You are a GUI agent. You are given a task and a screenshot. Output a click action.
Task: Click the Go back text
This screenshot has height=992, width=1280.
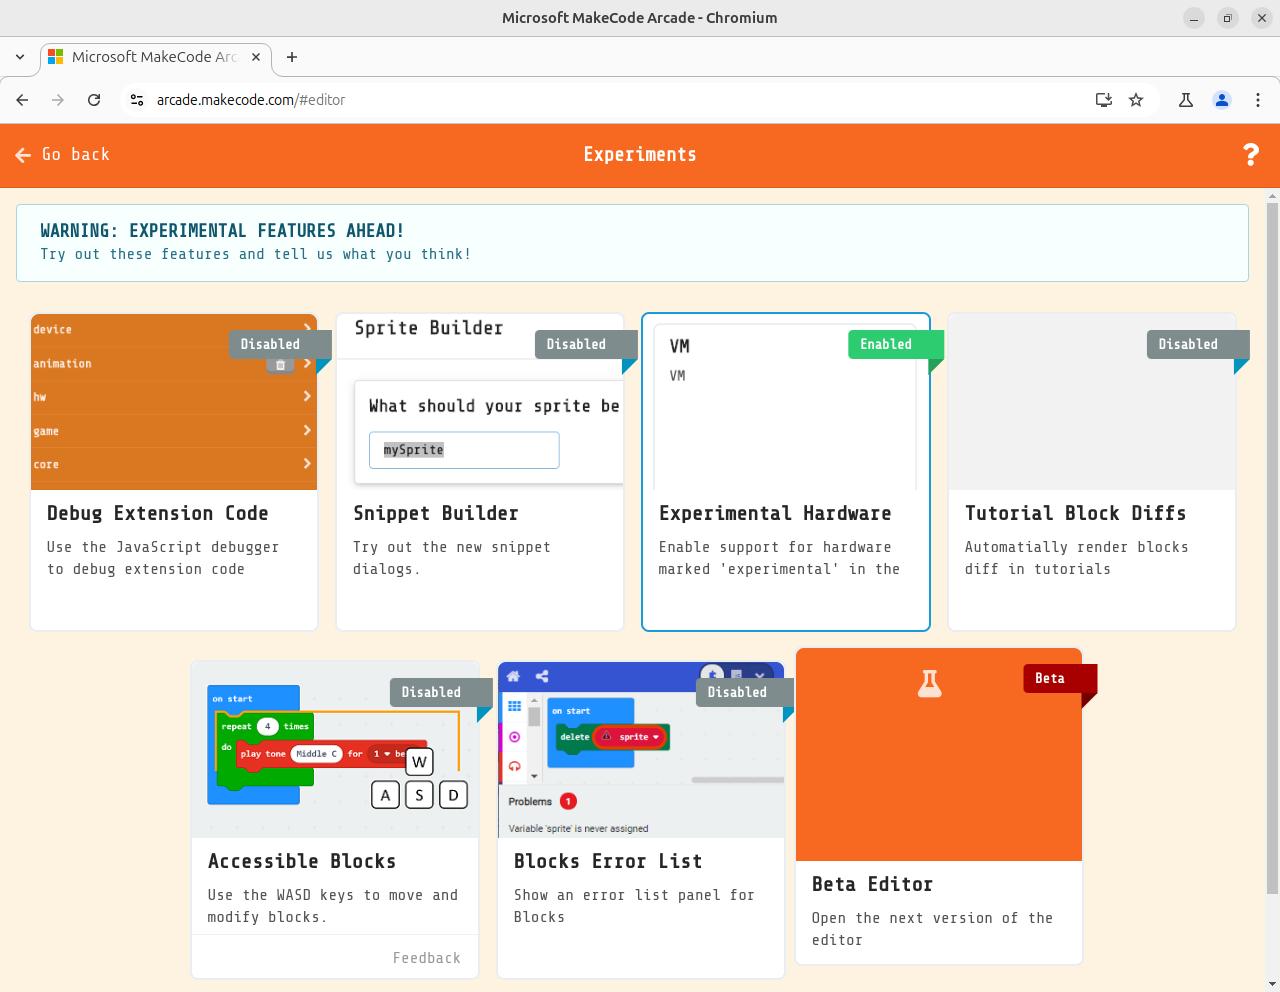tap(76, 154)
